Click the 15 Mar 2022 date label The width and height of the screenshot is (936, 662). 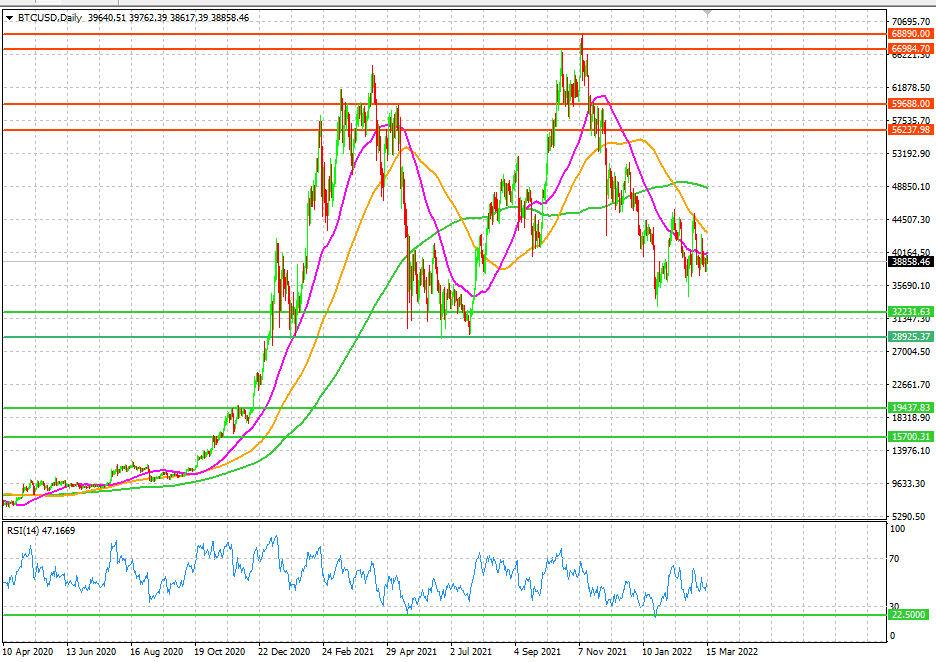tap(732, 652)
